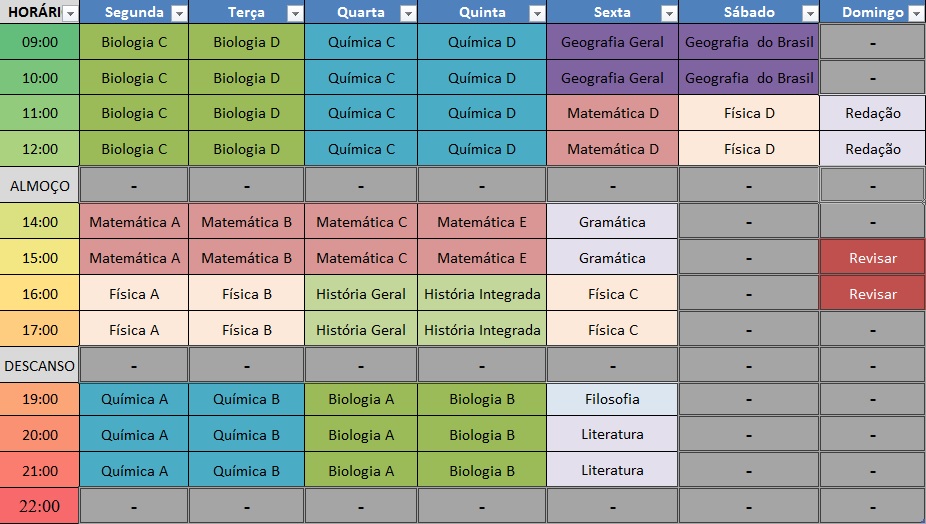Image resolution: width=926 pixels, height=524 pixels.
Task: Select the História Integrada cell at 16:00
Action: tap(482, 294)
